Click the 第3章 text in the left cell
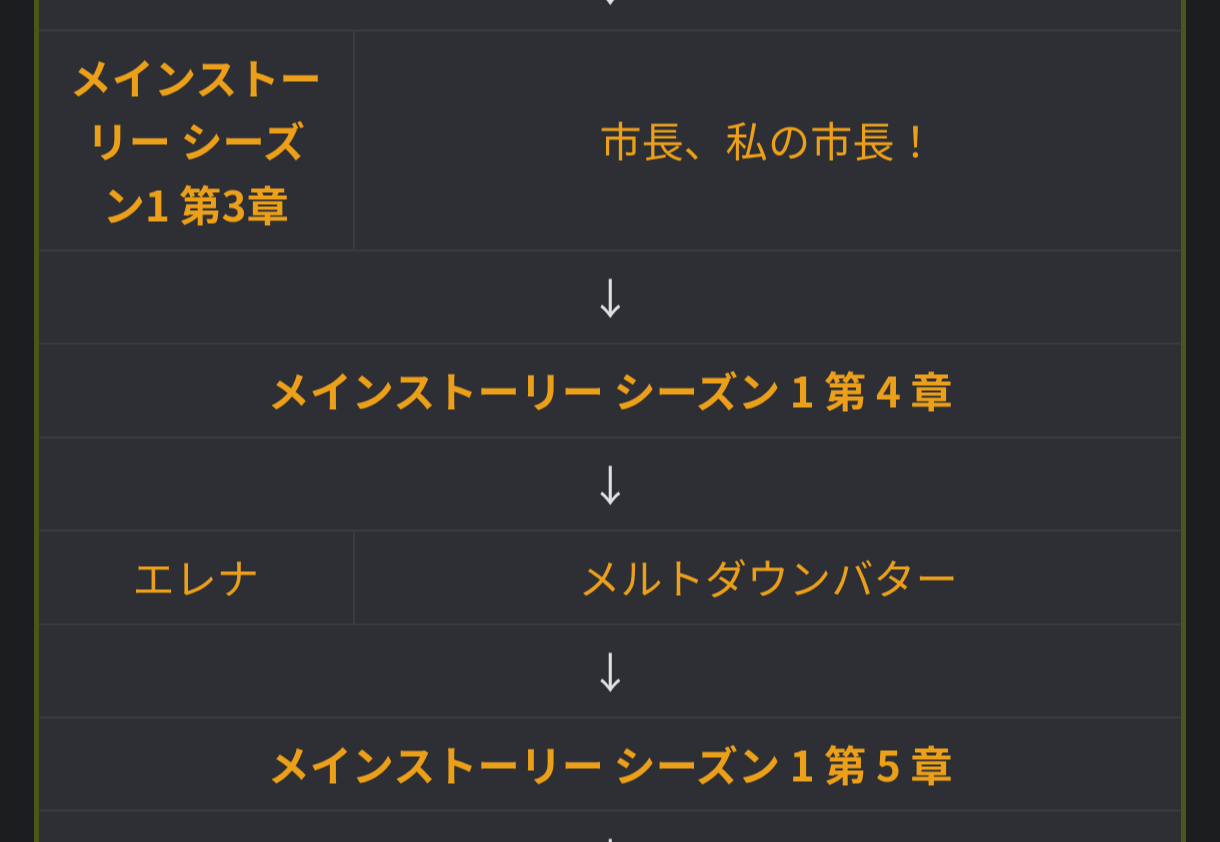This screenshot has width=1220, height=842. (234, 207)
